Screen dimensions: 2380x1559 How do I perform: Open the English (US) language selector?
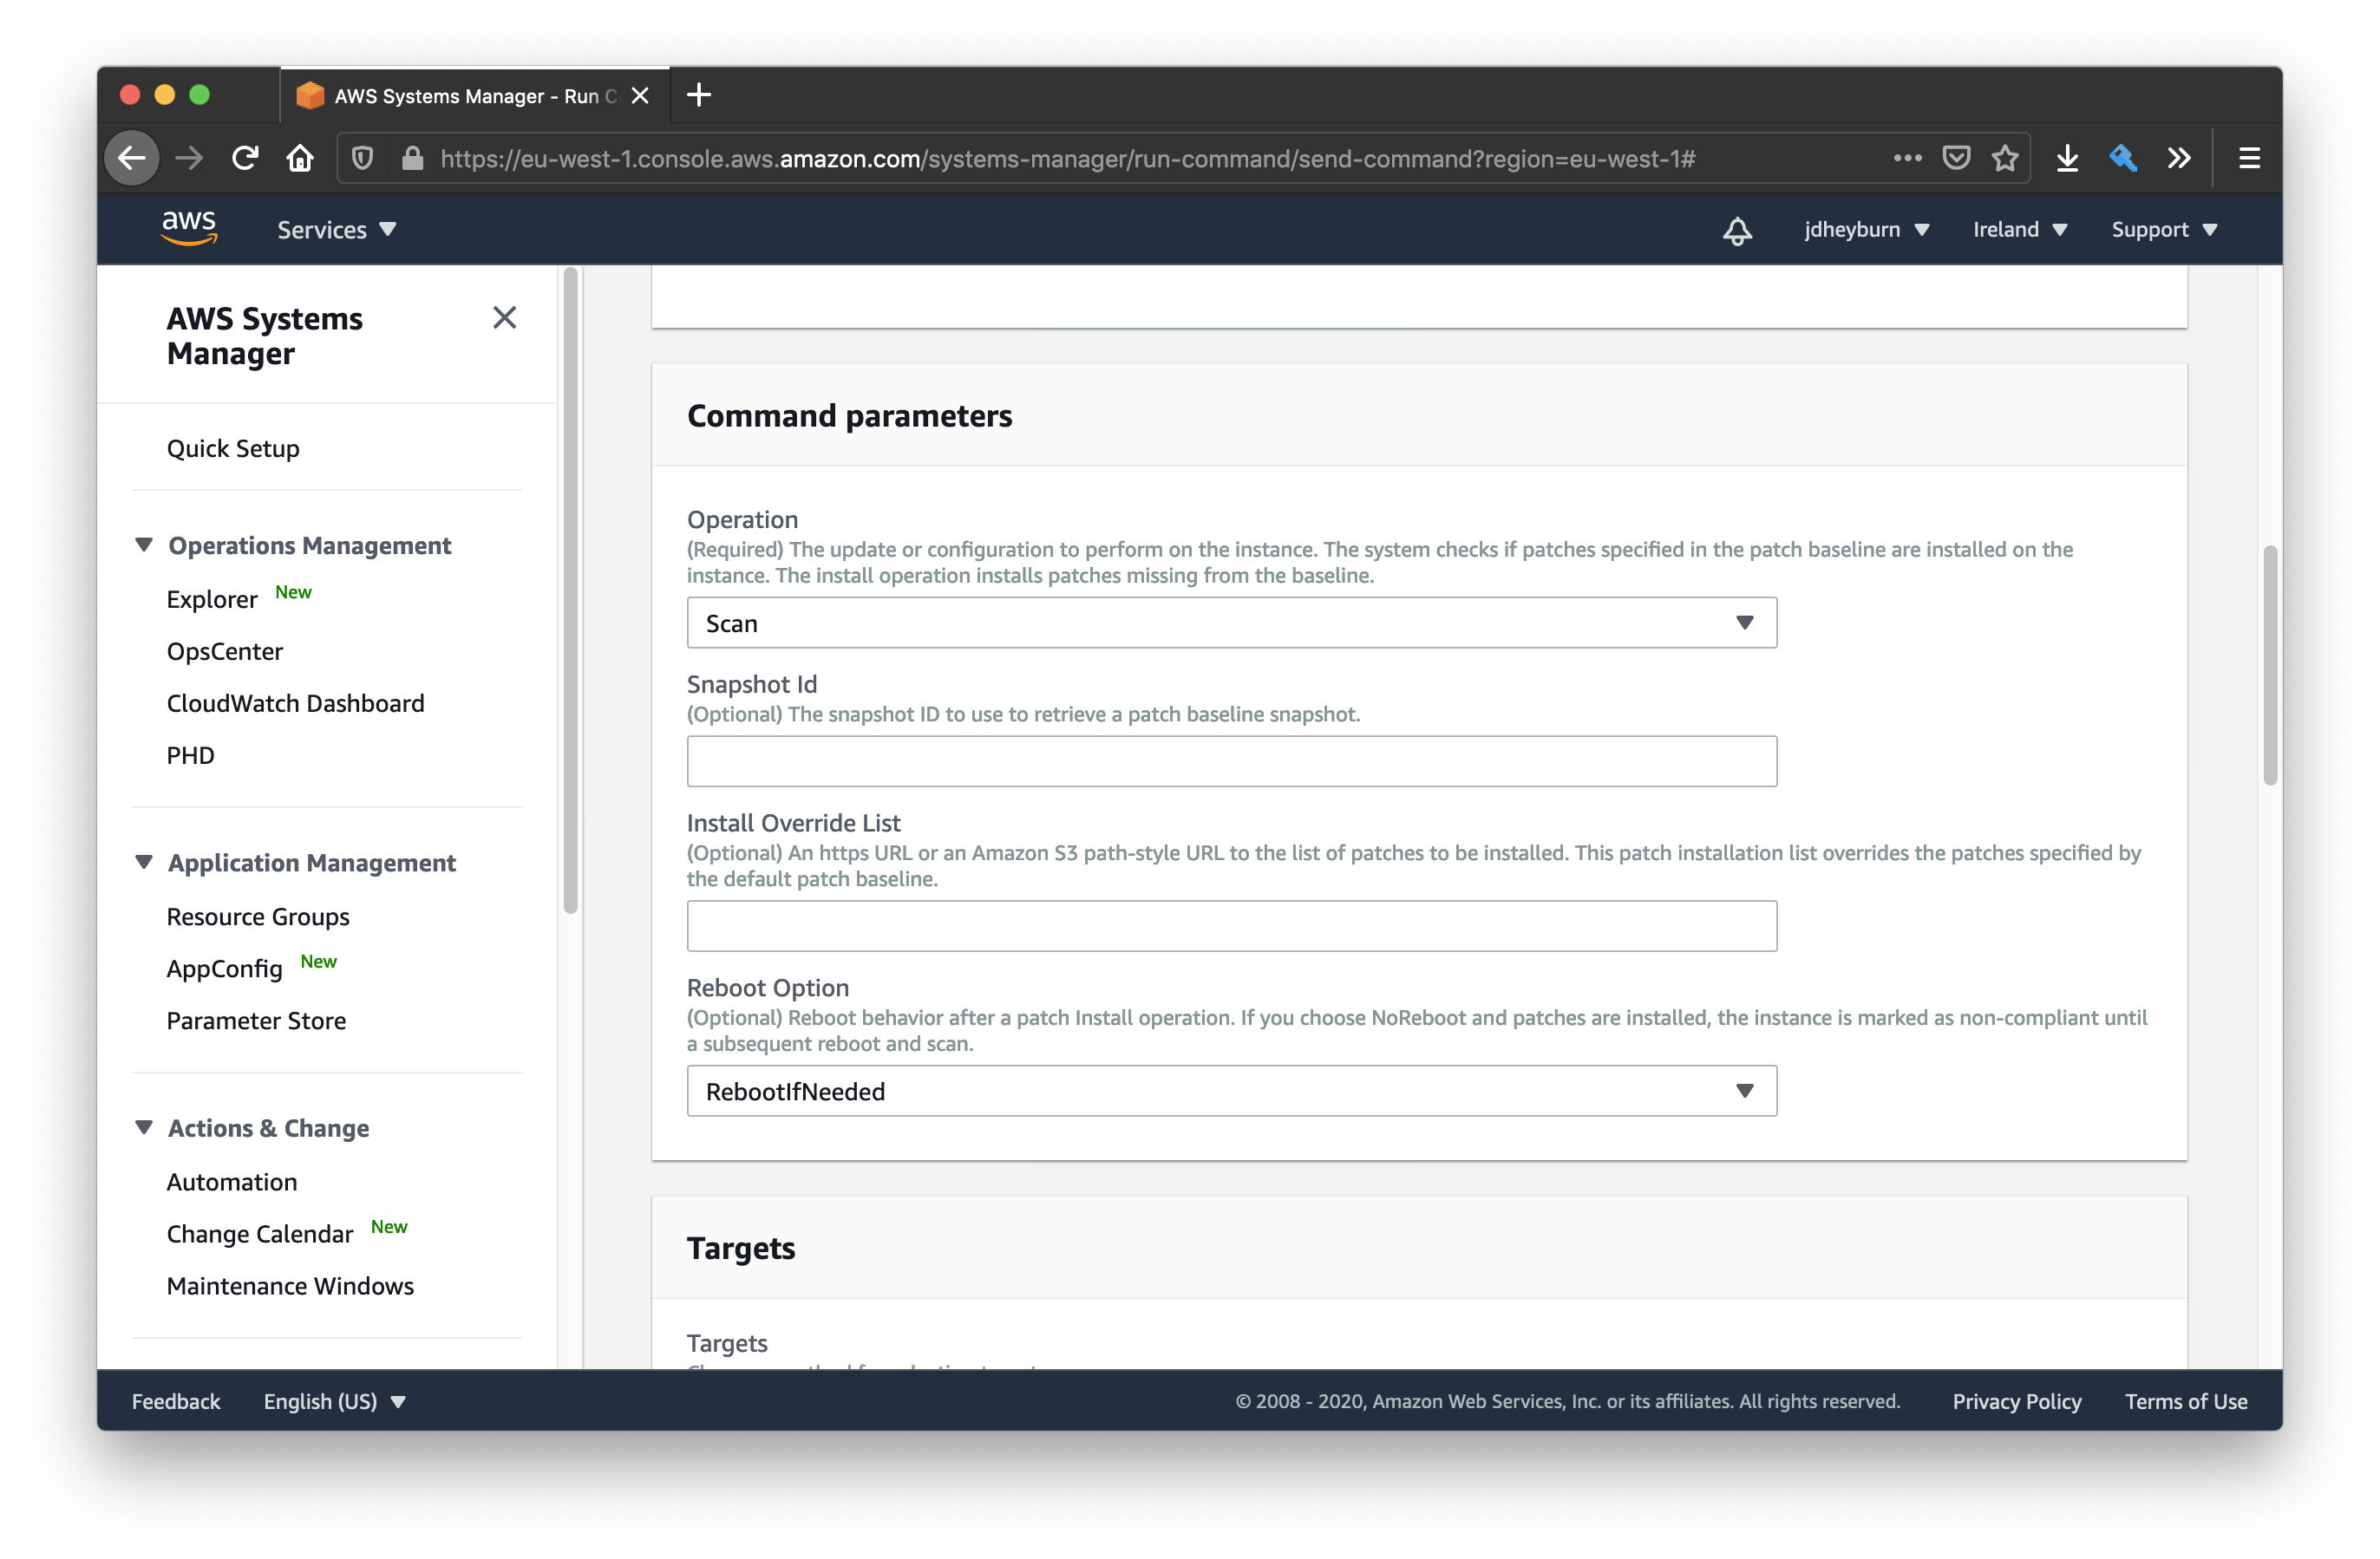click(334, 1401)
